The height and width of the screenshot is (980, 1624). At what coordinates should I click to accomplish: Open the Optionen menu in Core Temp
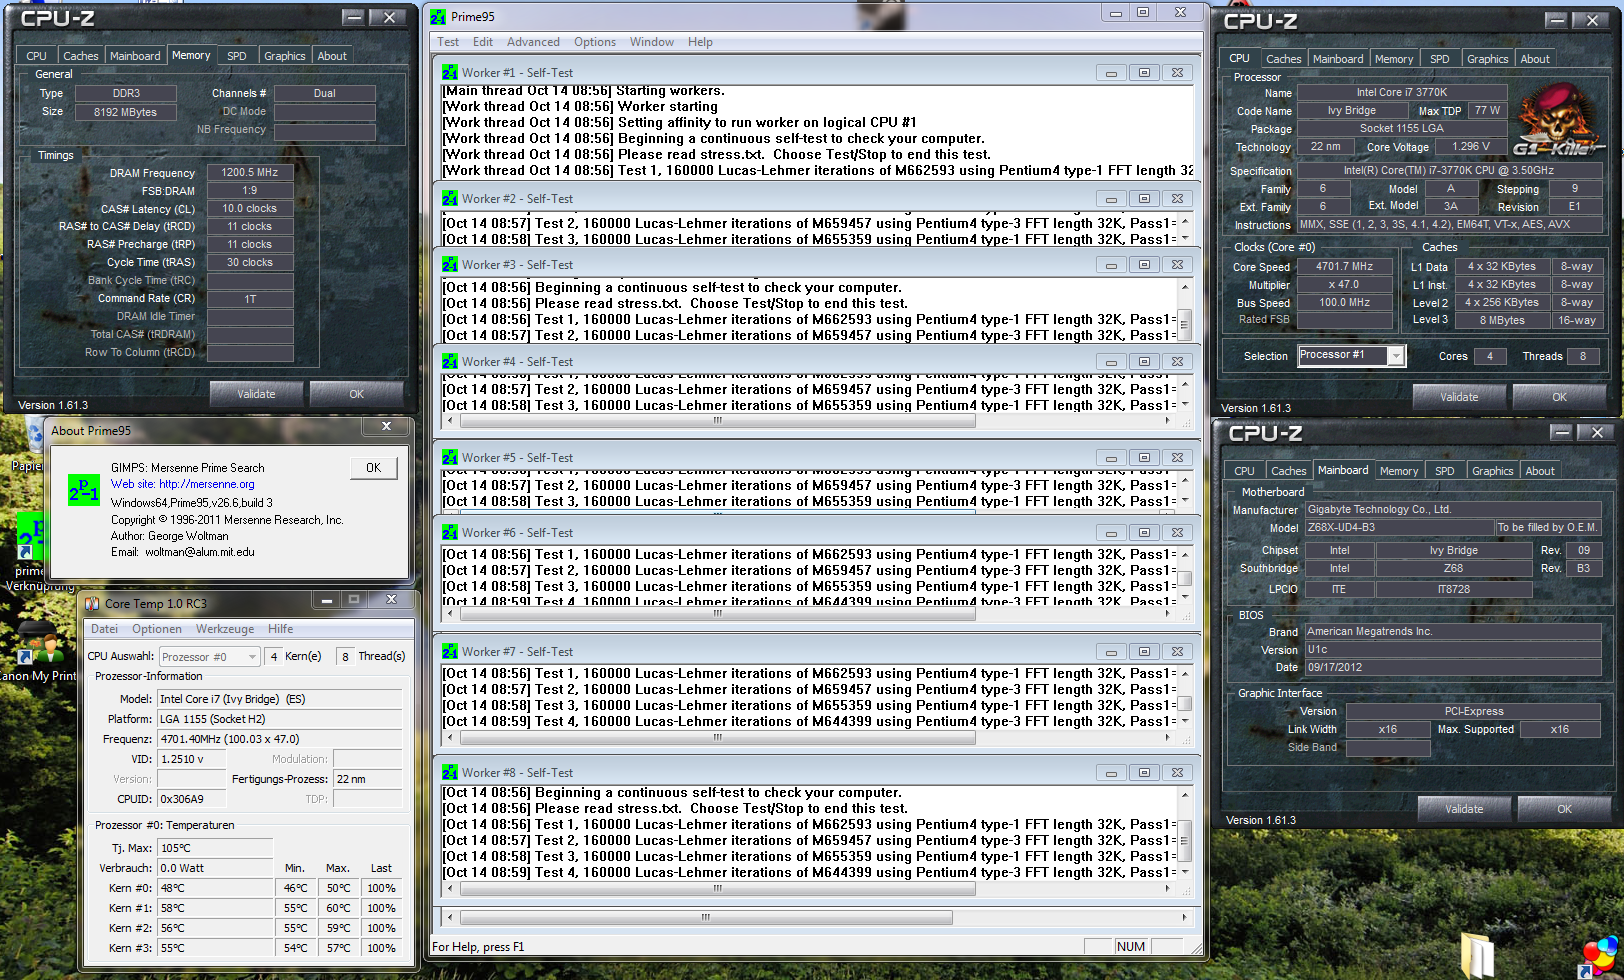tap(157, 629)
